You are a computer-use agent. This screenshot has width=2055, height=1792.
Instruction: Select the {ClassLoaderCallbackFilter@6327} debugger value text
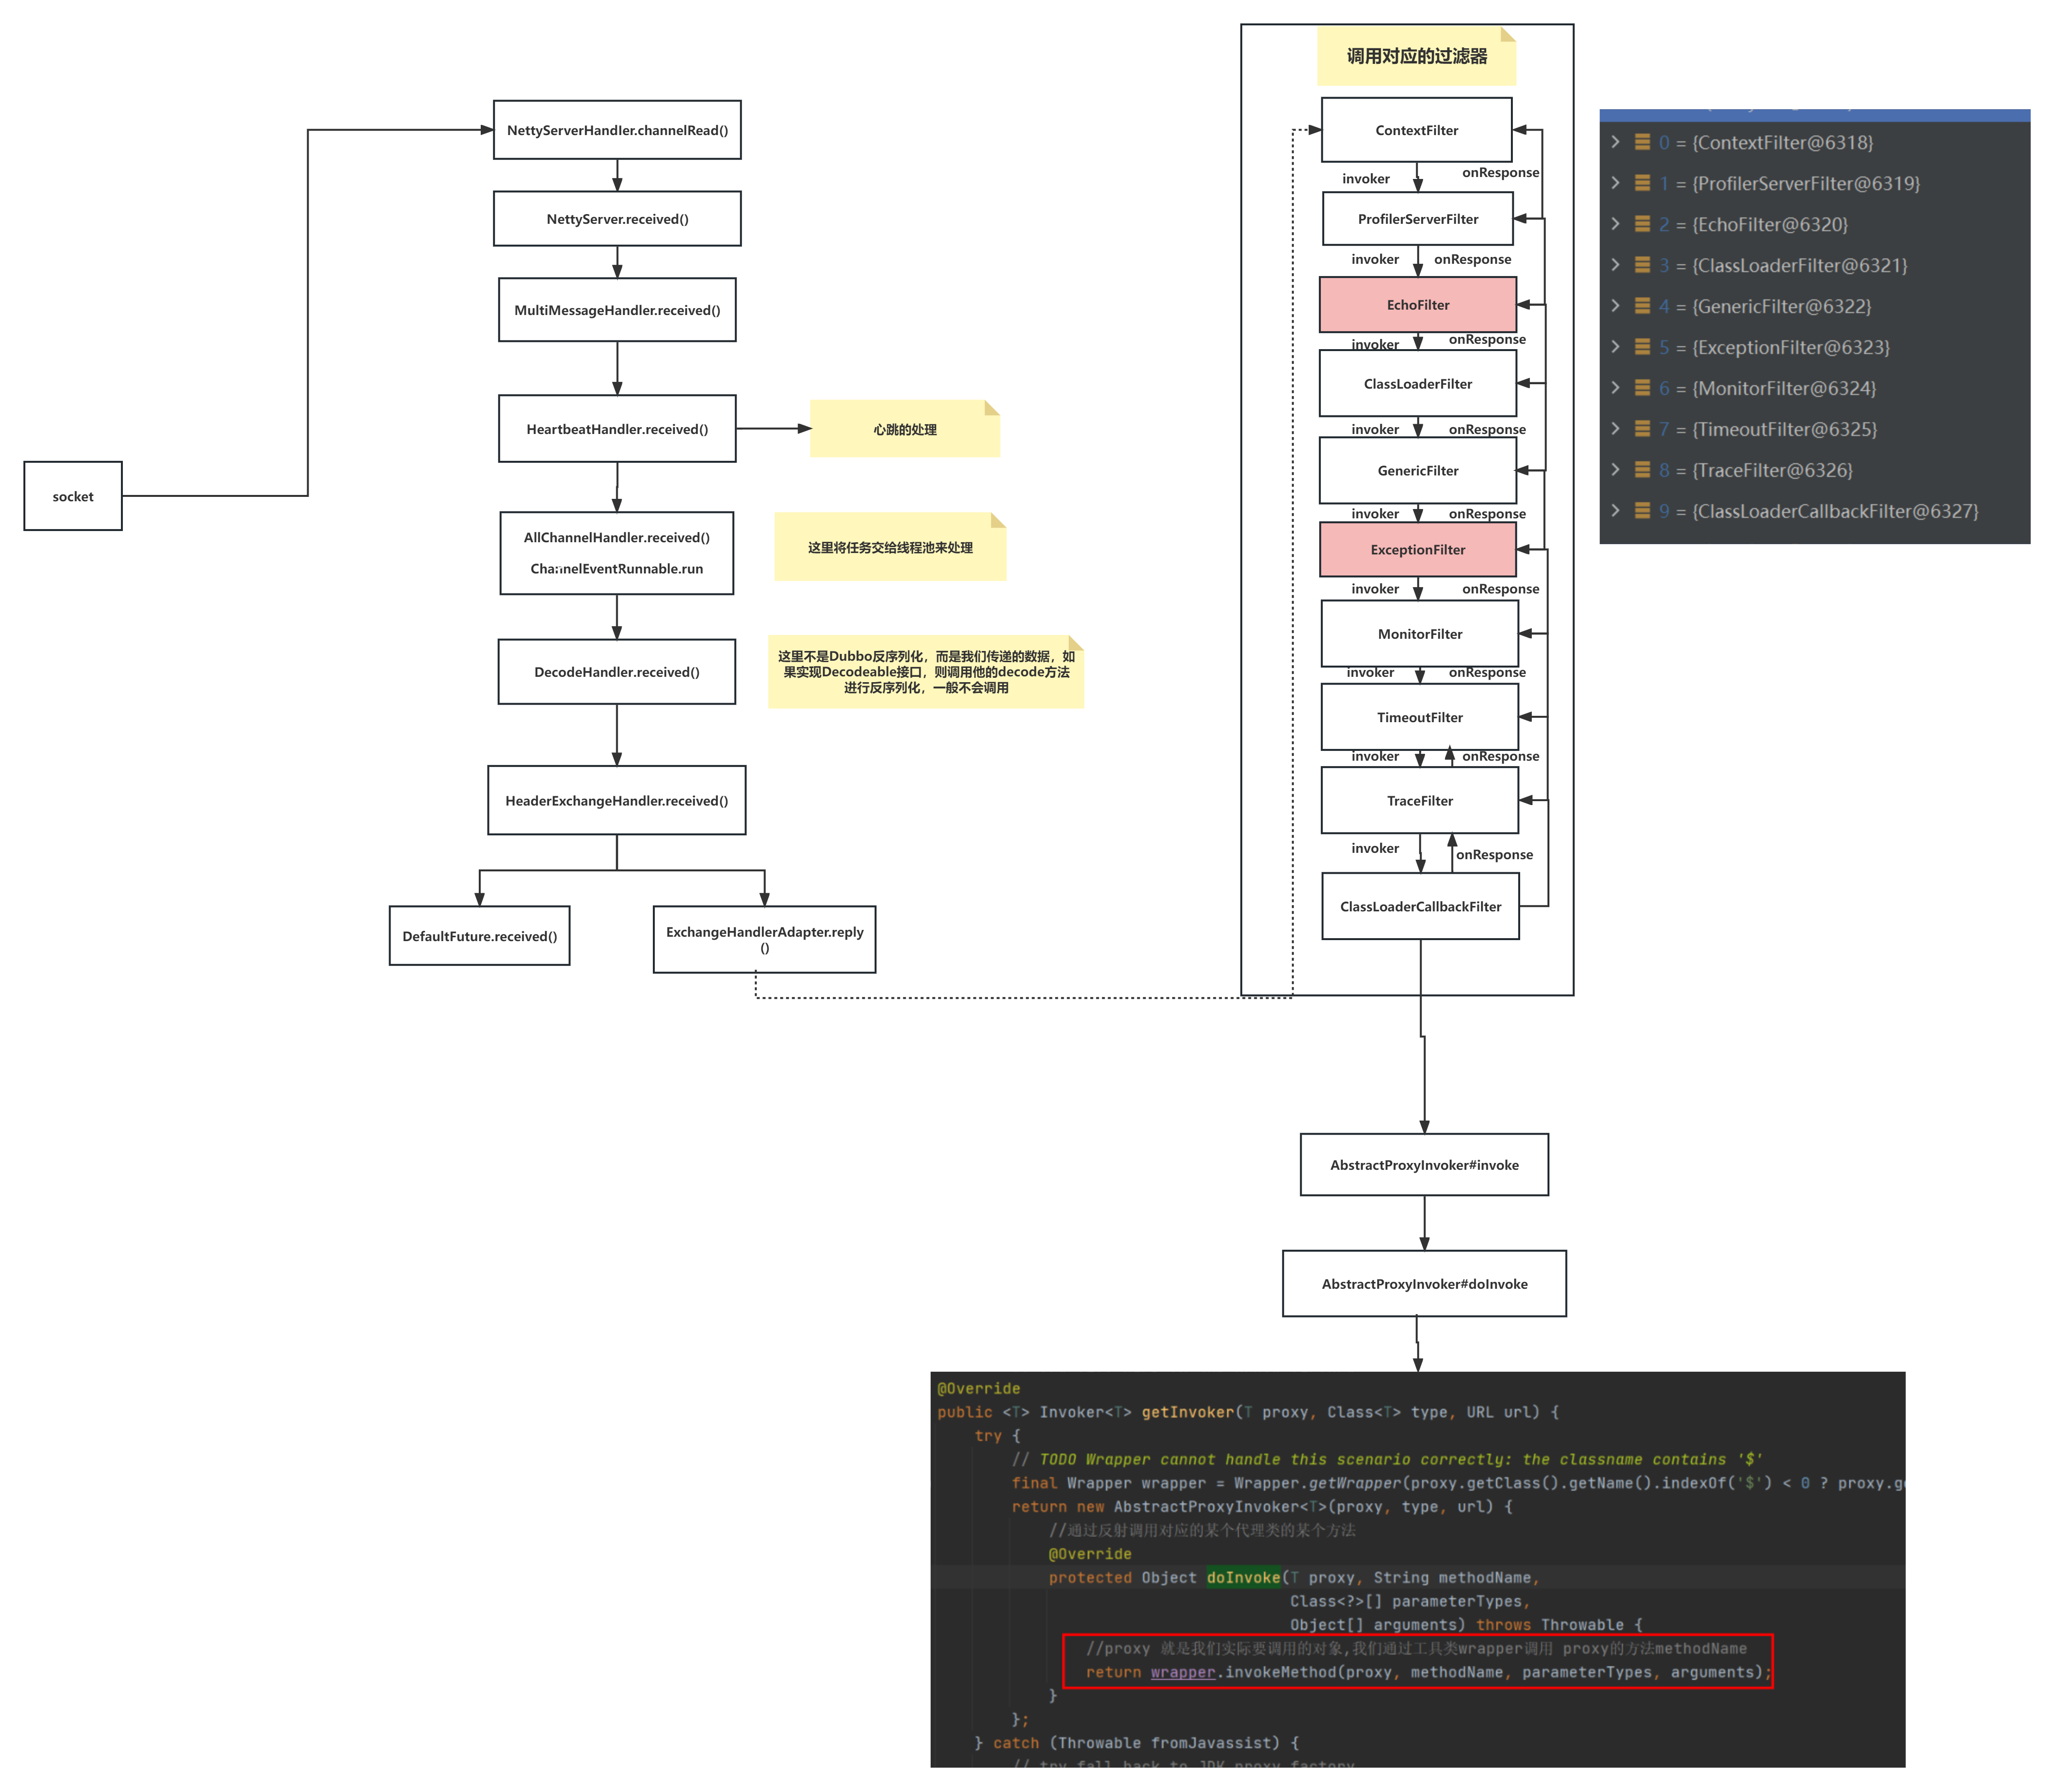click(1836, 512)
